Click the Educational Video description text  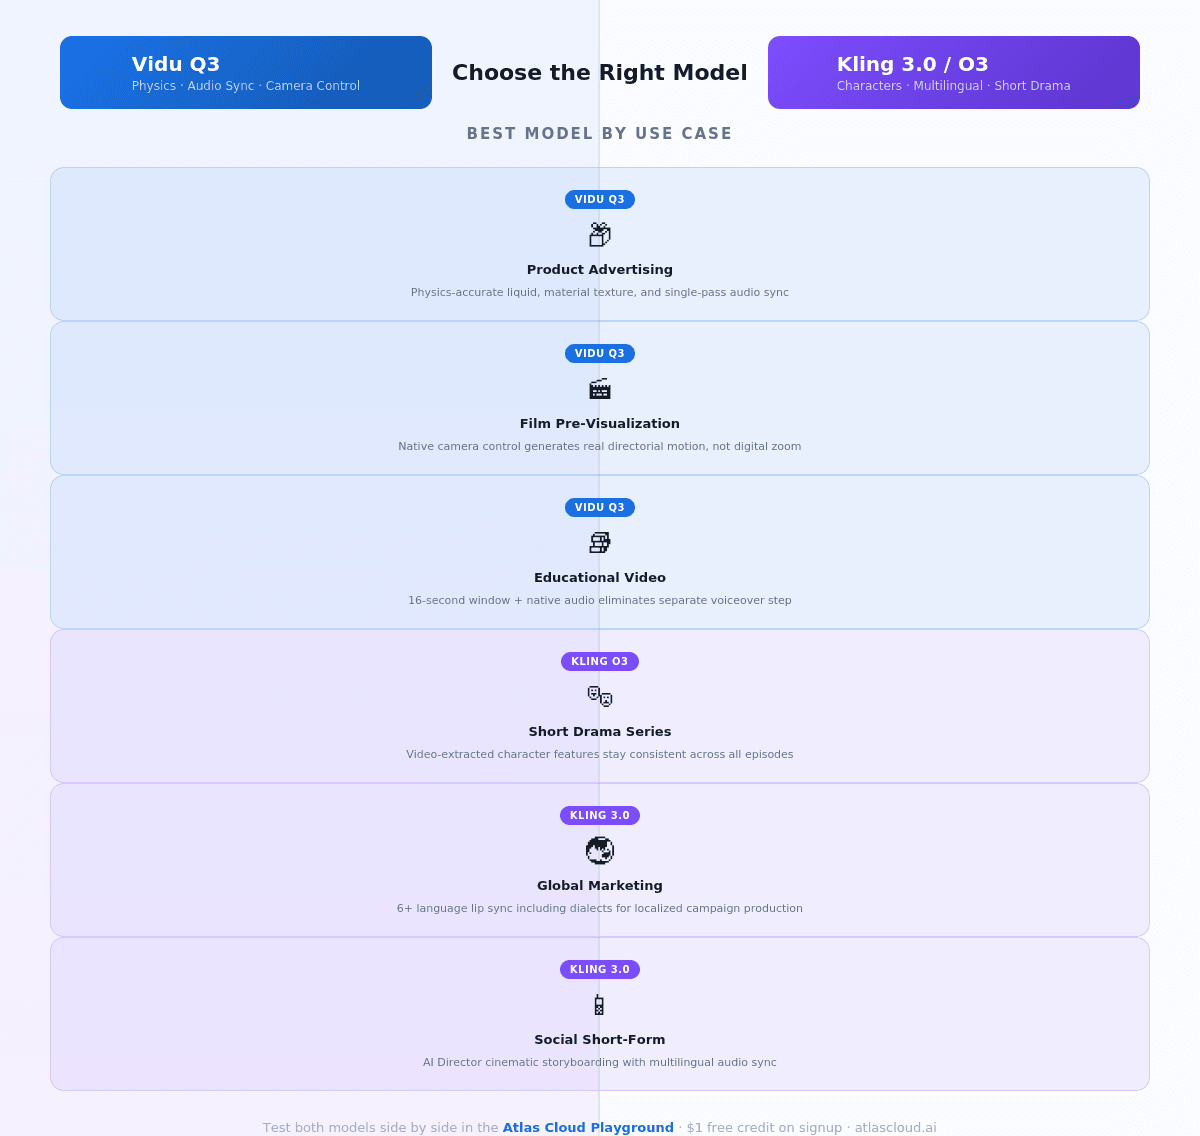[600, 601]
